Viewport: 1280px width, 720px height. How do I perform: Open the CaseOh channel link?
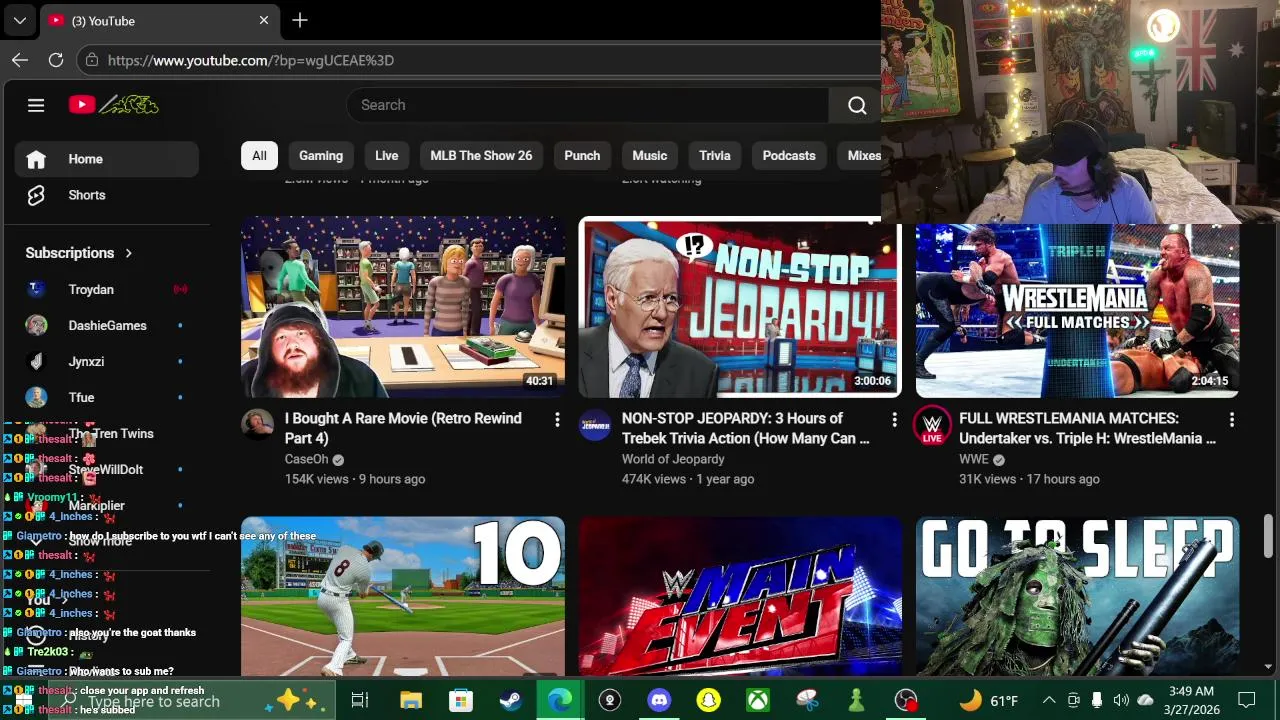307,459
